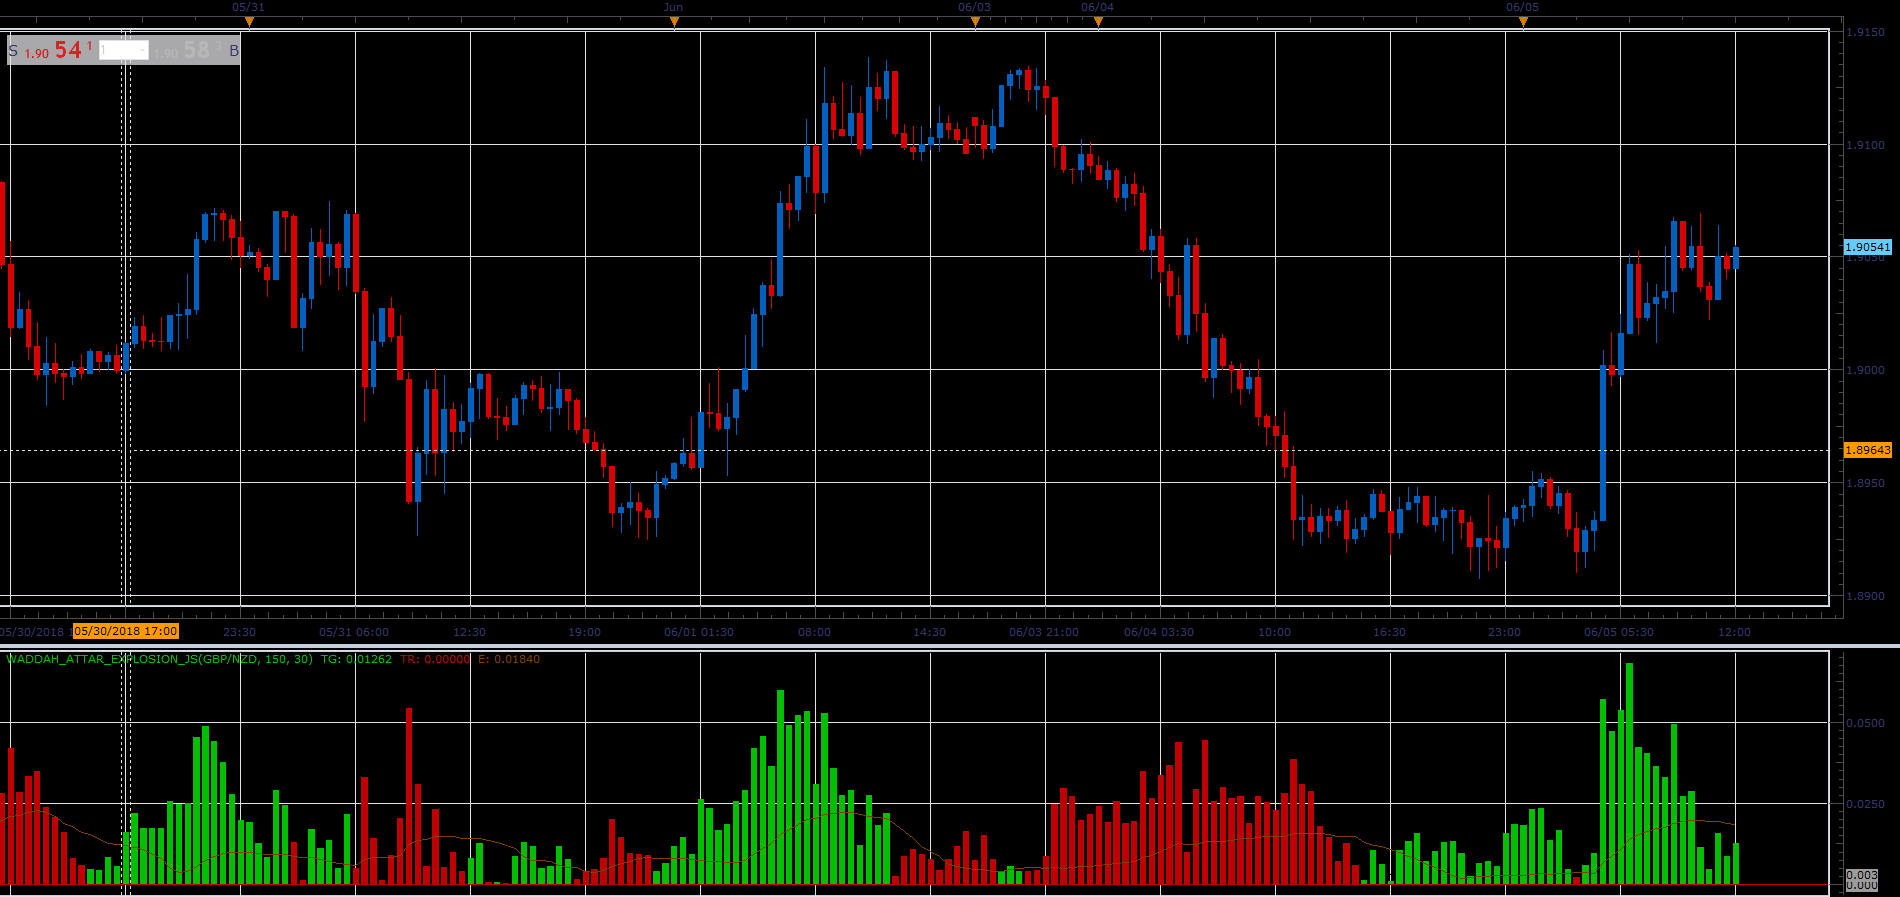The height and width of the screenshot is (897, 1900).
Task: Click the 1.9100 price axis label
Action: click(1865, 145)
